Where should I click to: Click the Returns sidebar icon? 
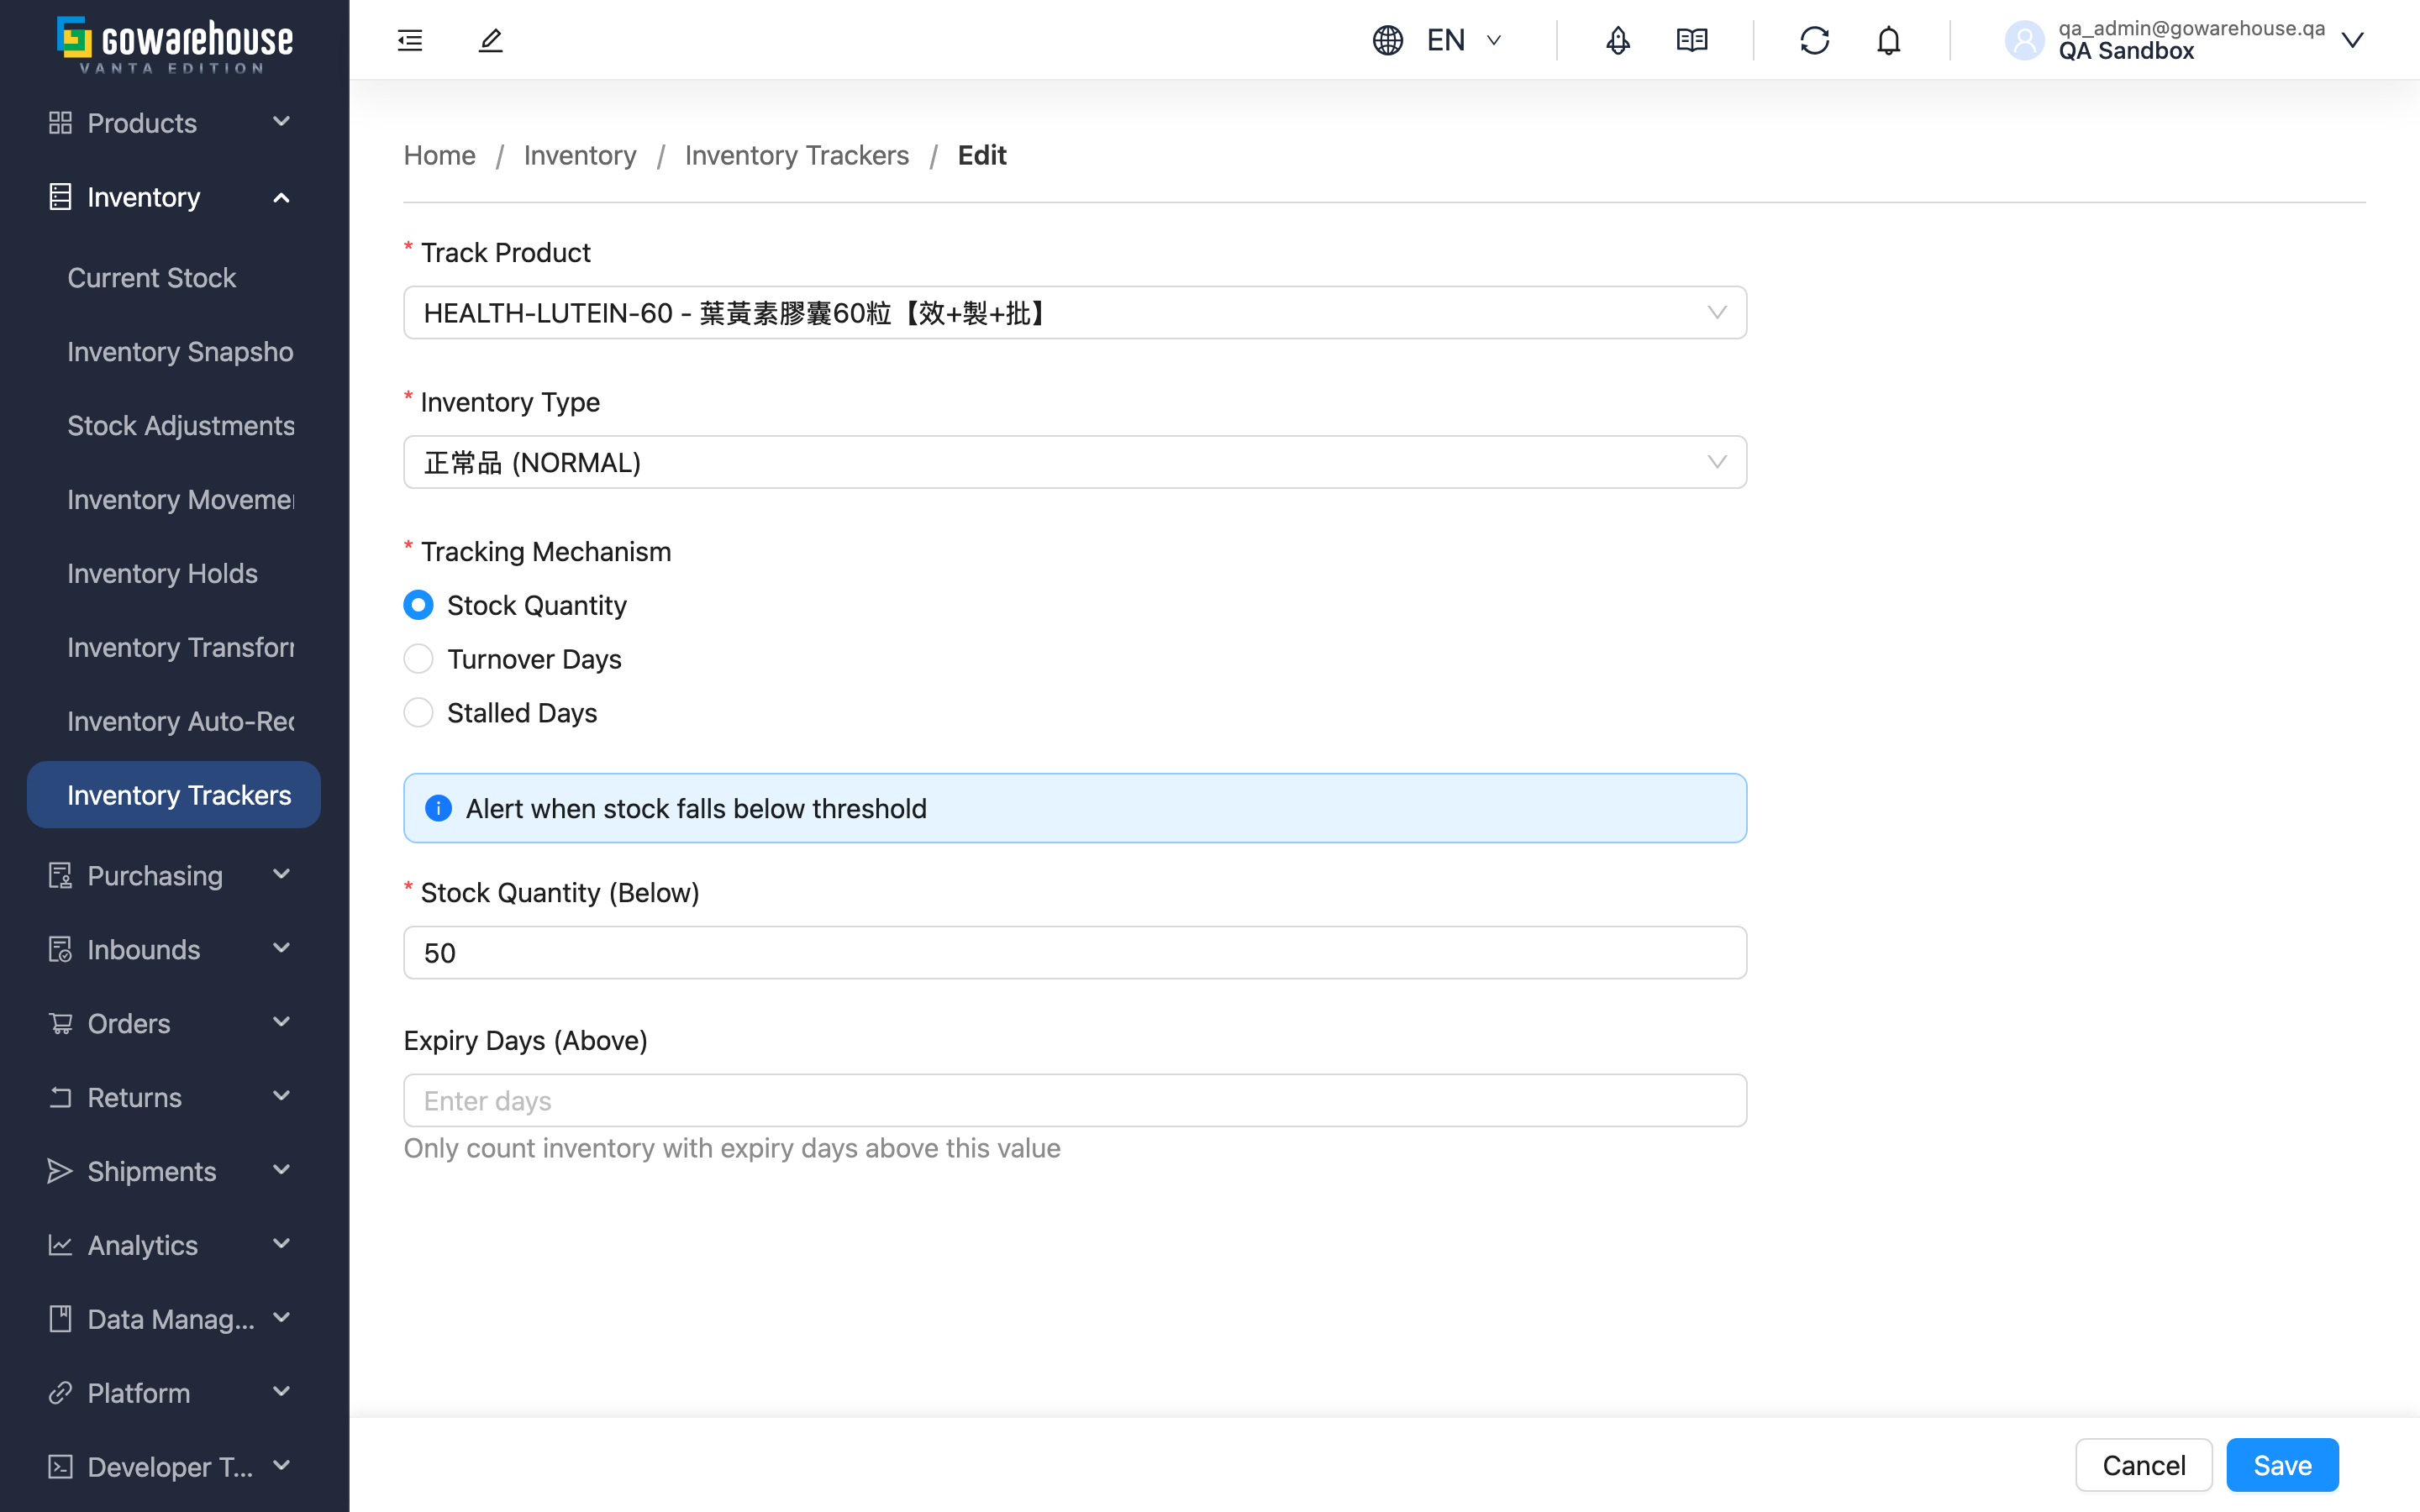point(60,1097)
